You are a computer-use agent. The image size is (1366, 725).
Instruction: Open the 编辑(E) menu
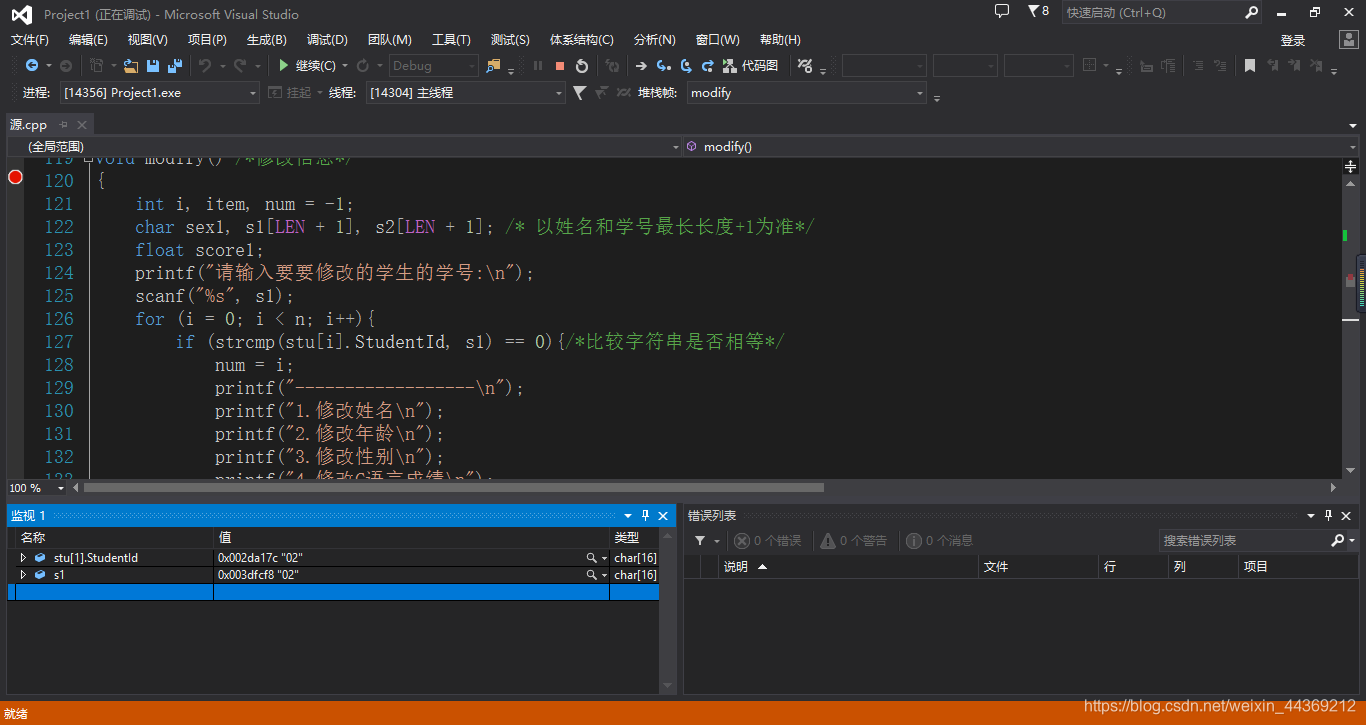[88, 40]
